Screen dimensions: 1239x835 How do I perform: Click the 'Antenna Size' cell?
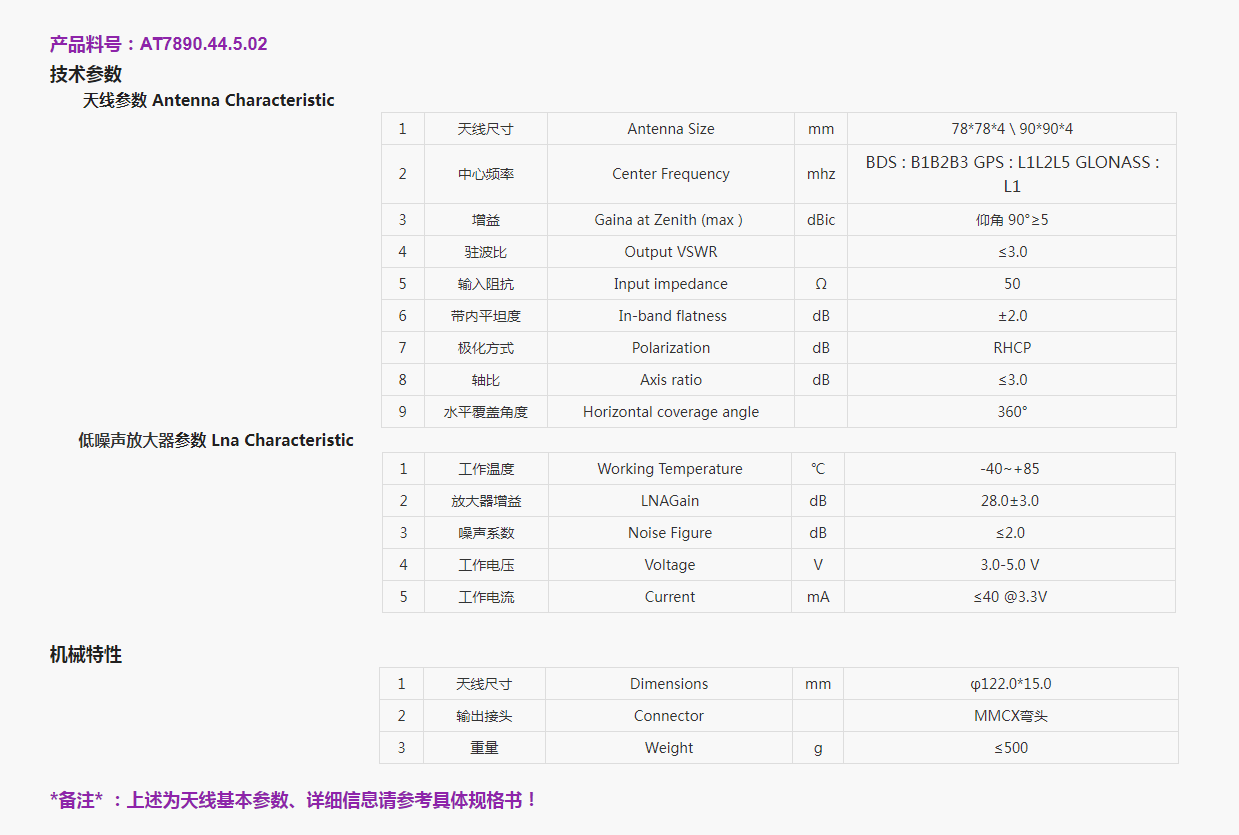click(671, 129)
